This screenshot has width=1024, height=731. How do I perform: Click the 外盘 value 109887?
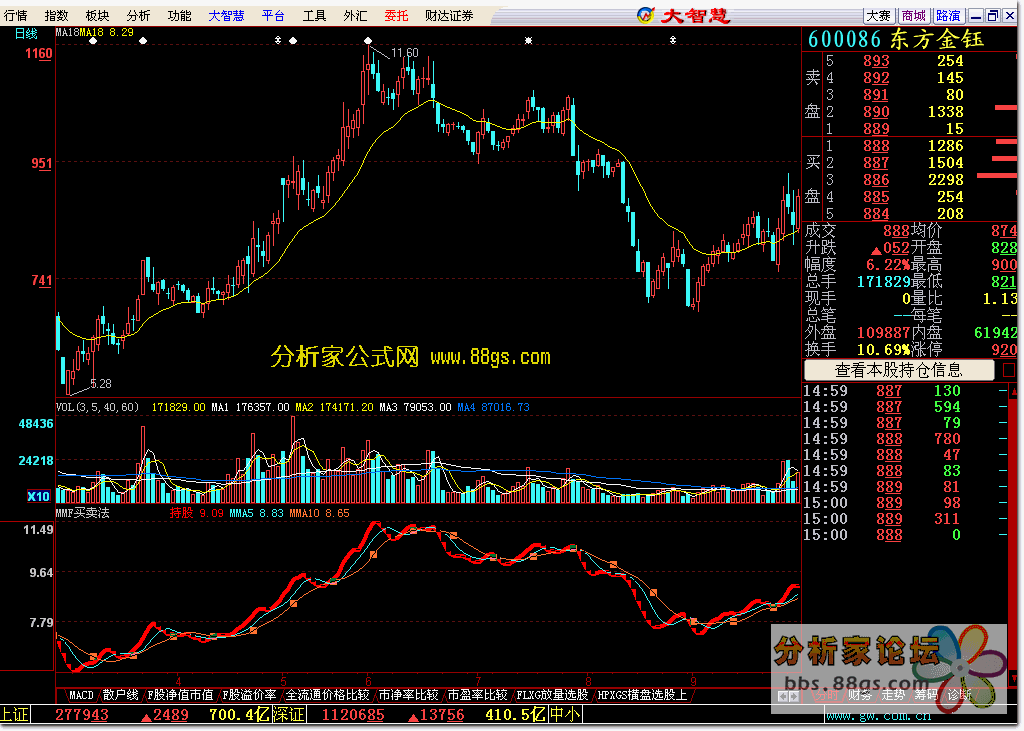pos(884,333)
